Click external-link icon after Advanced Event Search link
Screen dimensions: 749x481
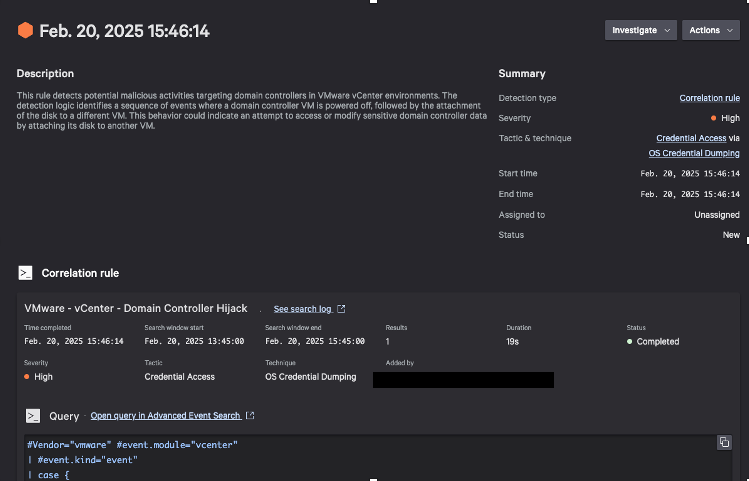250,415
